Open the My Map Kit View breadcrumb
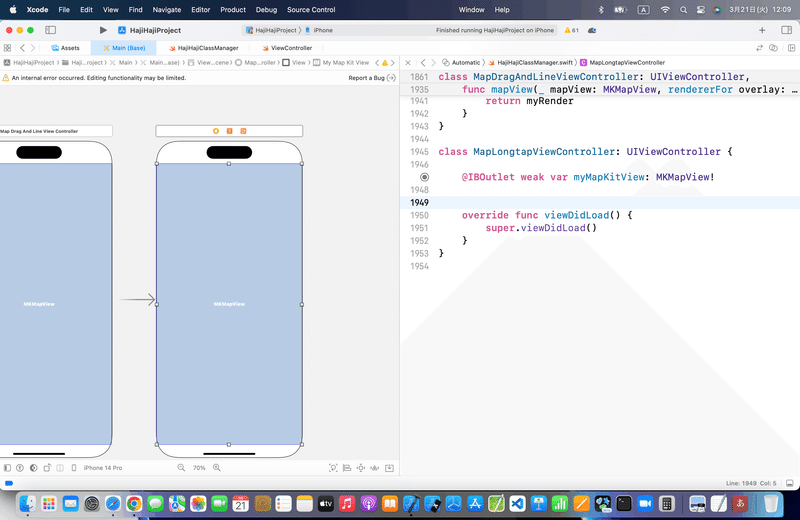 point(341,63)
